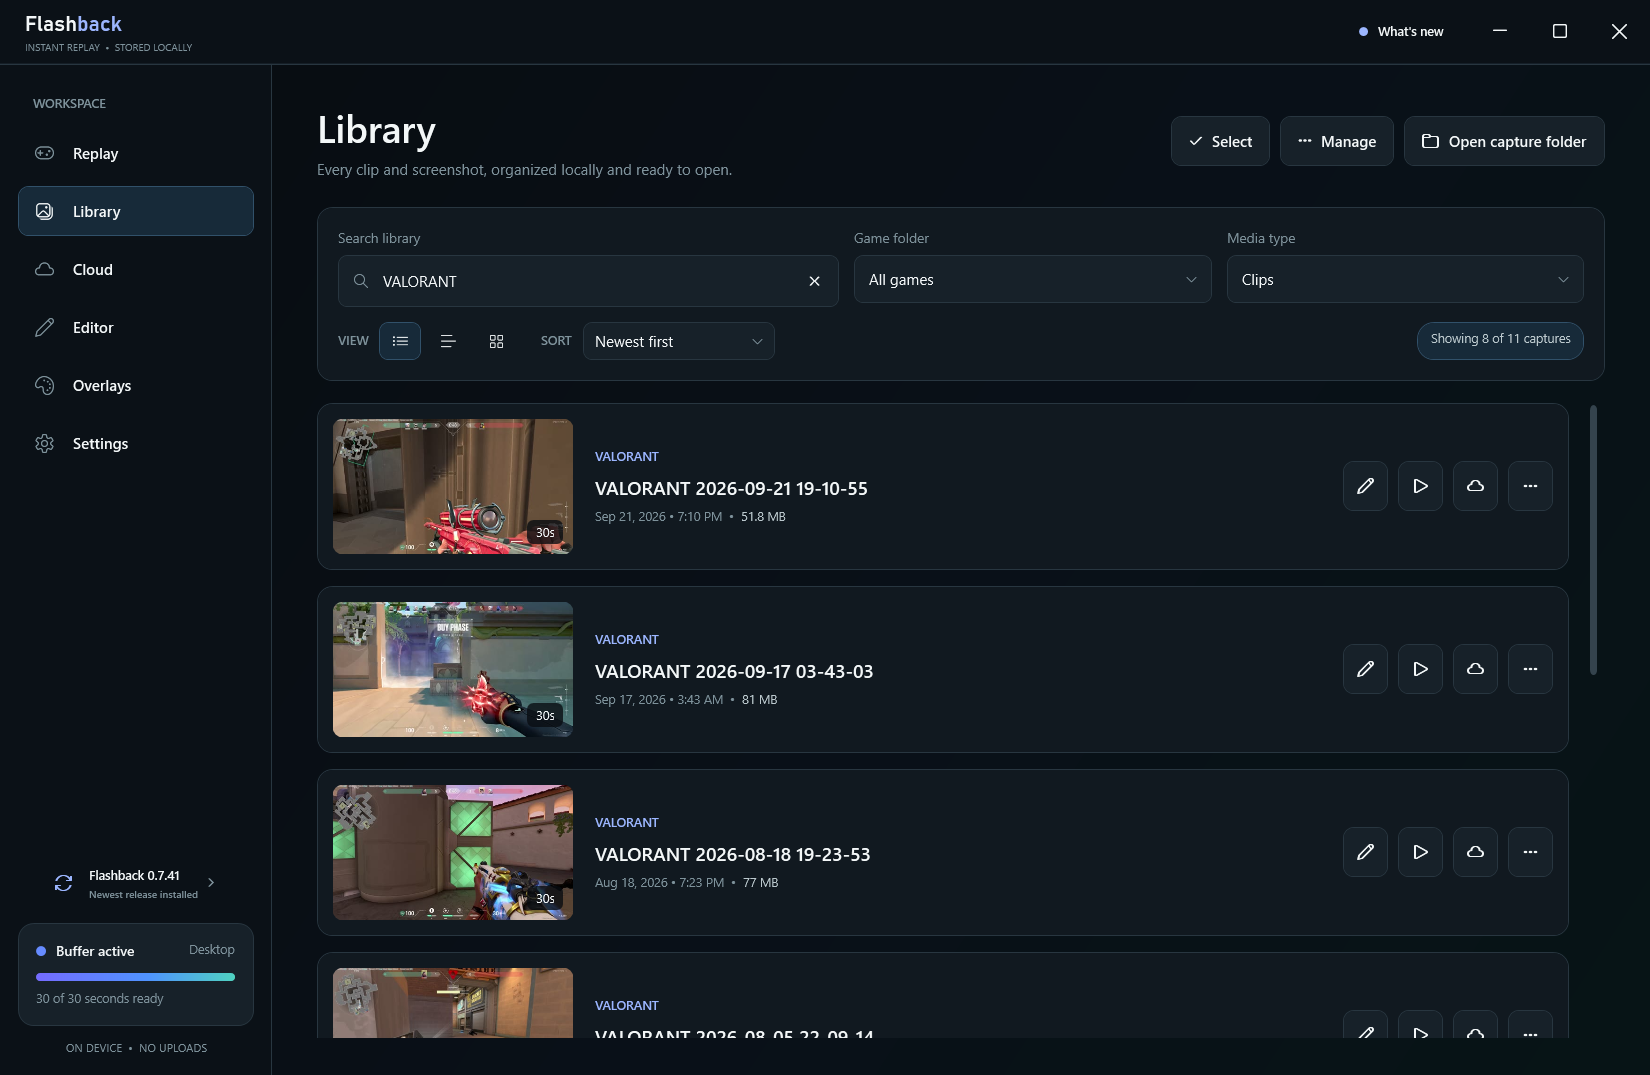
Task: Play the 2026-09-17 03-43-03 clip
Action: tap(1420, 669)
